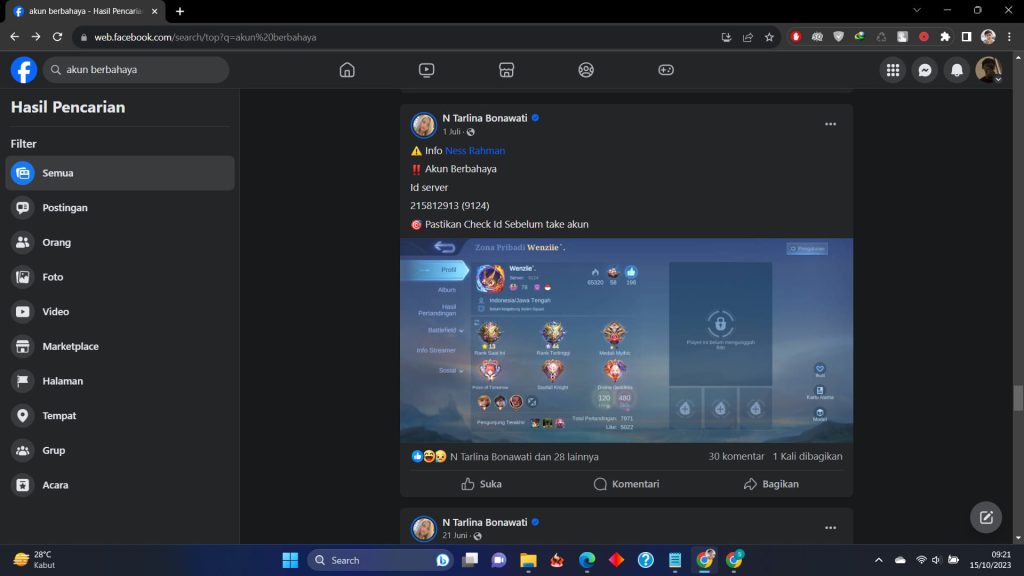Bookmark this page with the star icon
Image resolution: width=1024 pixels, height=576 pixels.
coord(769,37)
